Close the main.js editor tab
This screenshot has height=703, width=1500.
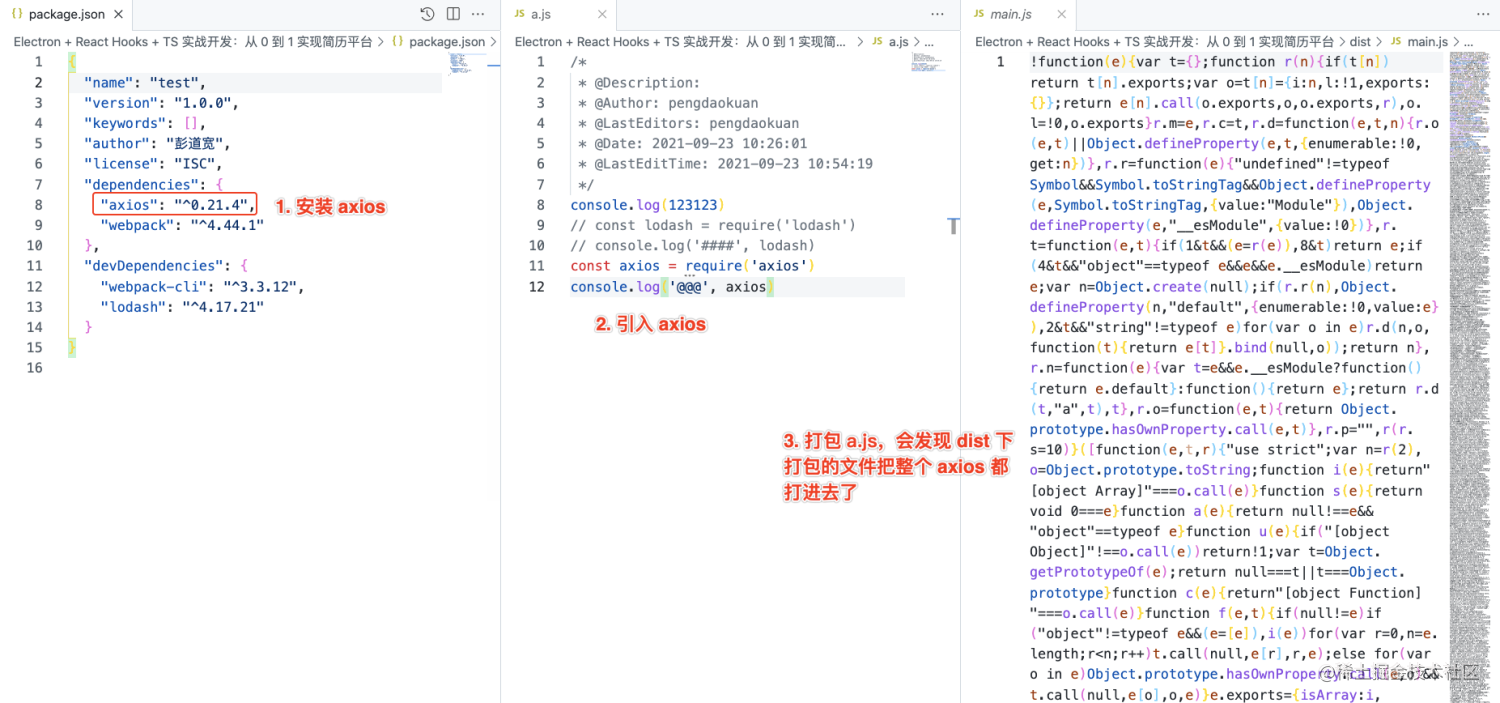[x=1062, y=15]
